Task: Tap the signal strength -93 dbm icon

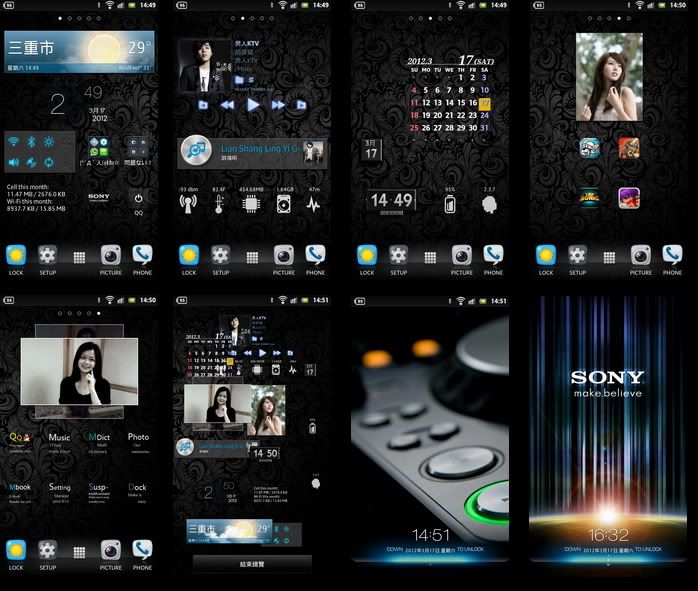Action: [189, 203]
